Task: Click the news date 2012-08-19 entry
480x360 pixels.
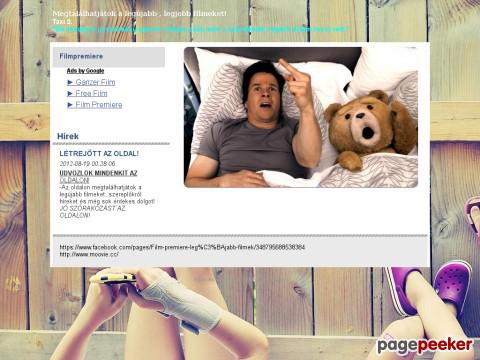Action: pos(87,163)
